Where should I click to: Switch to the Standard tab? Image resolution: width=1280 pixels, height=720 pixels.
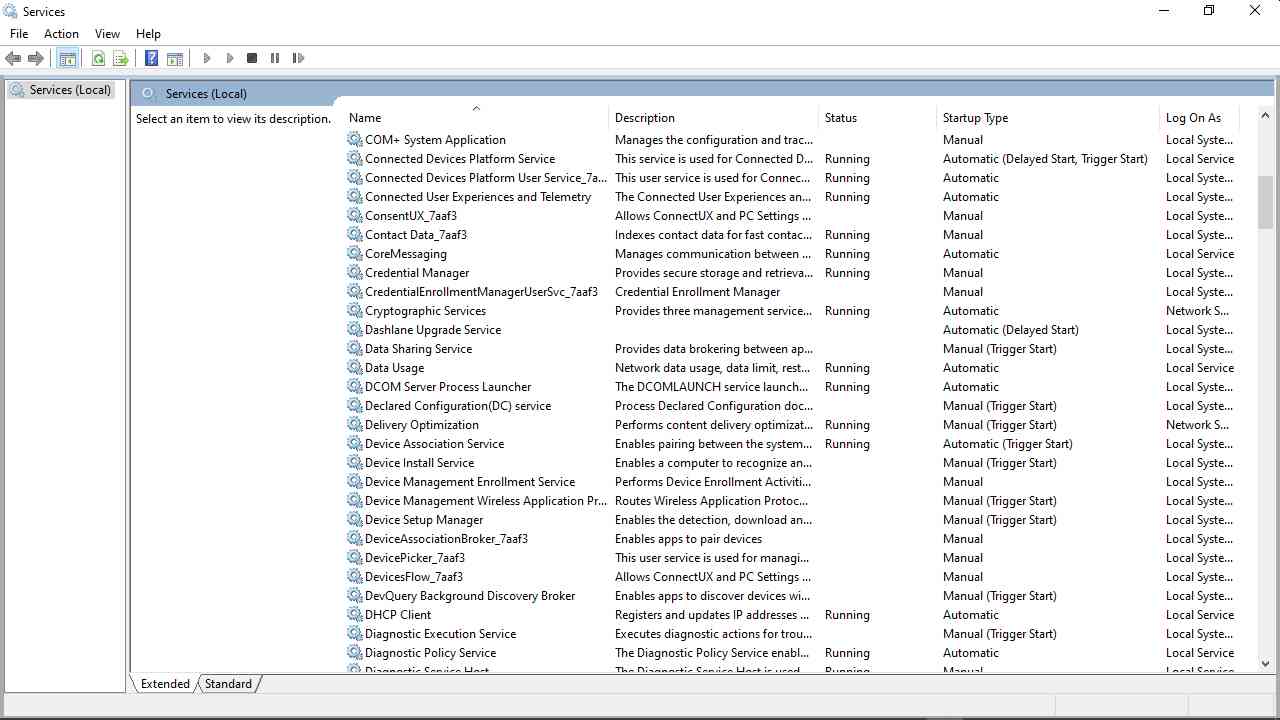(229, 684)
